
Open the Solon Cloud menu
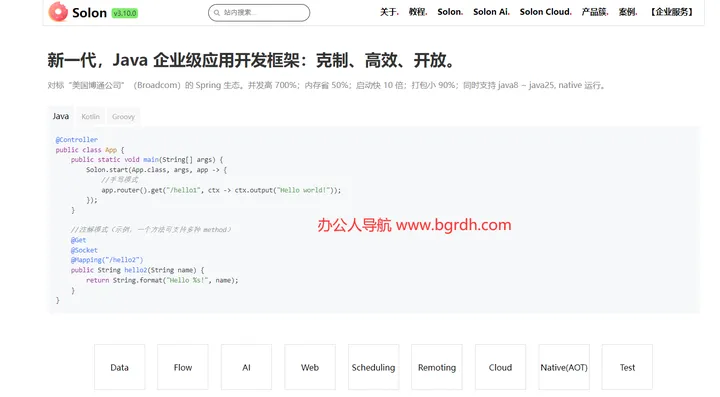545,12
